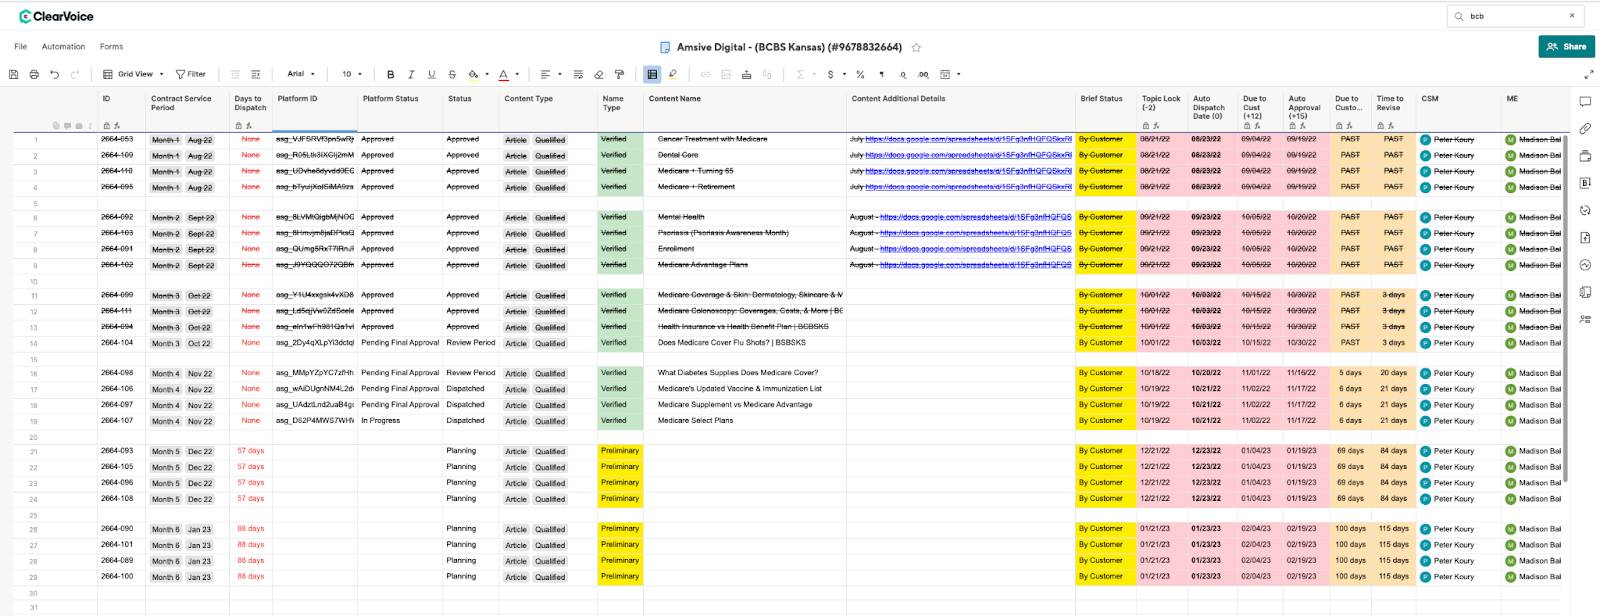Click the increase decimal icon
The image size is (1600, 616).
(x=923, y=74)
